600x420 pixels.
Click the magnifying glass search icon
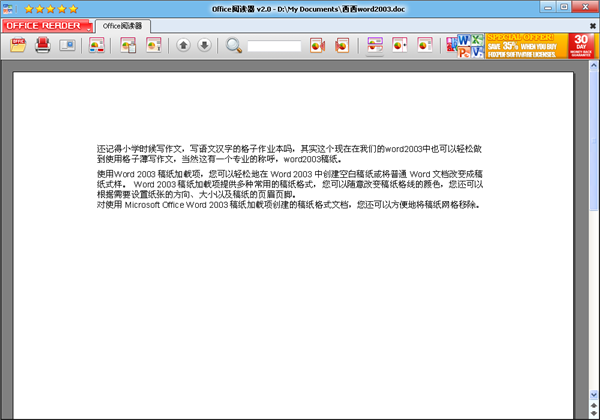click(x=233, y=45)
